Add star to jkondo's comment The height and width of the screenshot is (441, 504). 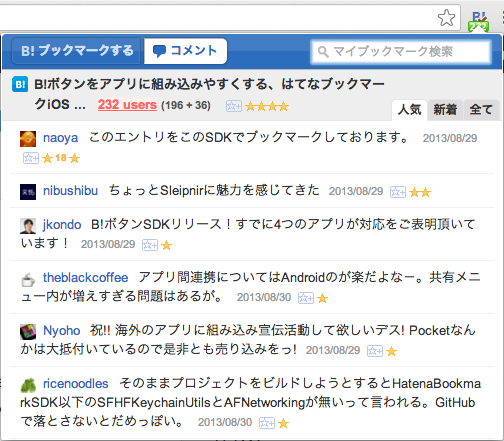pyautogui.click(x=150, y=245)
